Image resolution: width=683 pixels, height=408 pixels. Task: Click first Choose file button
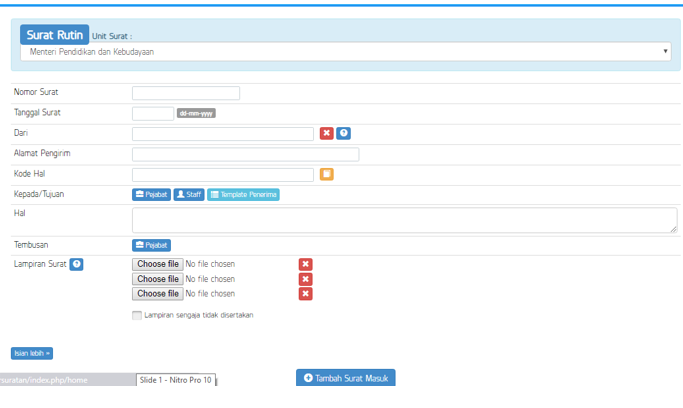tap(158, 264)
